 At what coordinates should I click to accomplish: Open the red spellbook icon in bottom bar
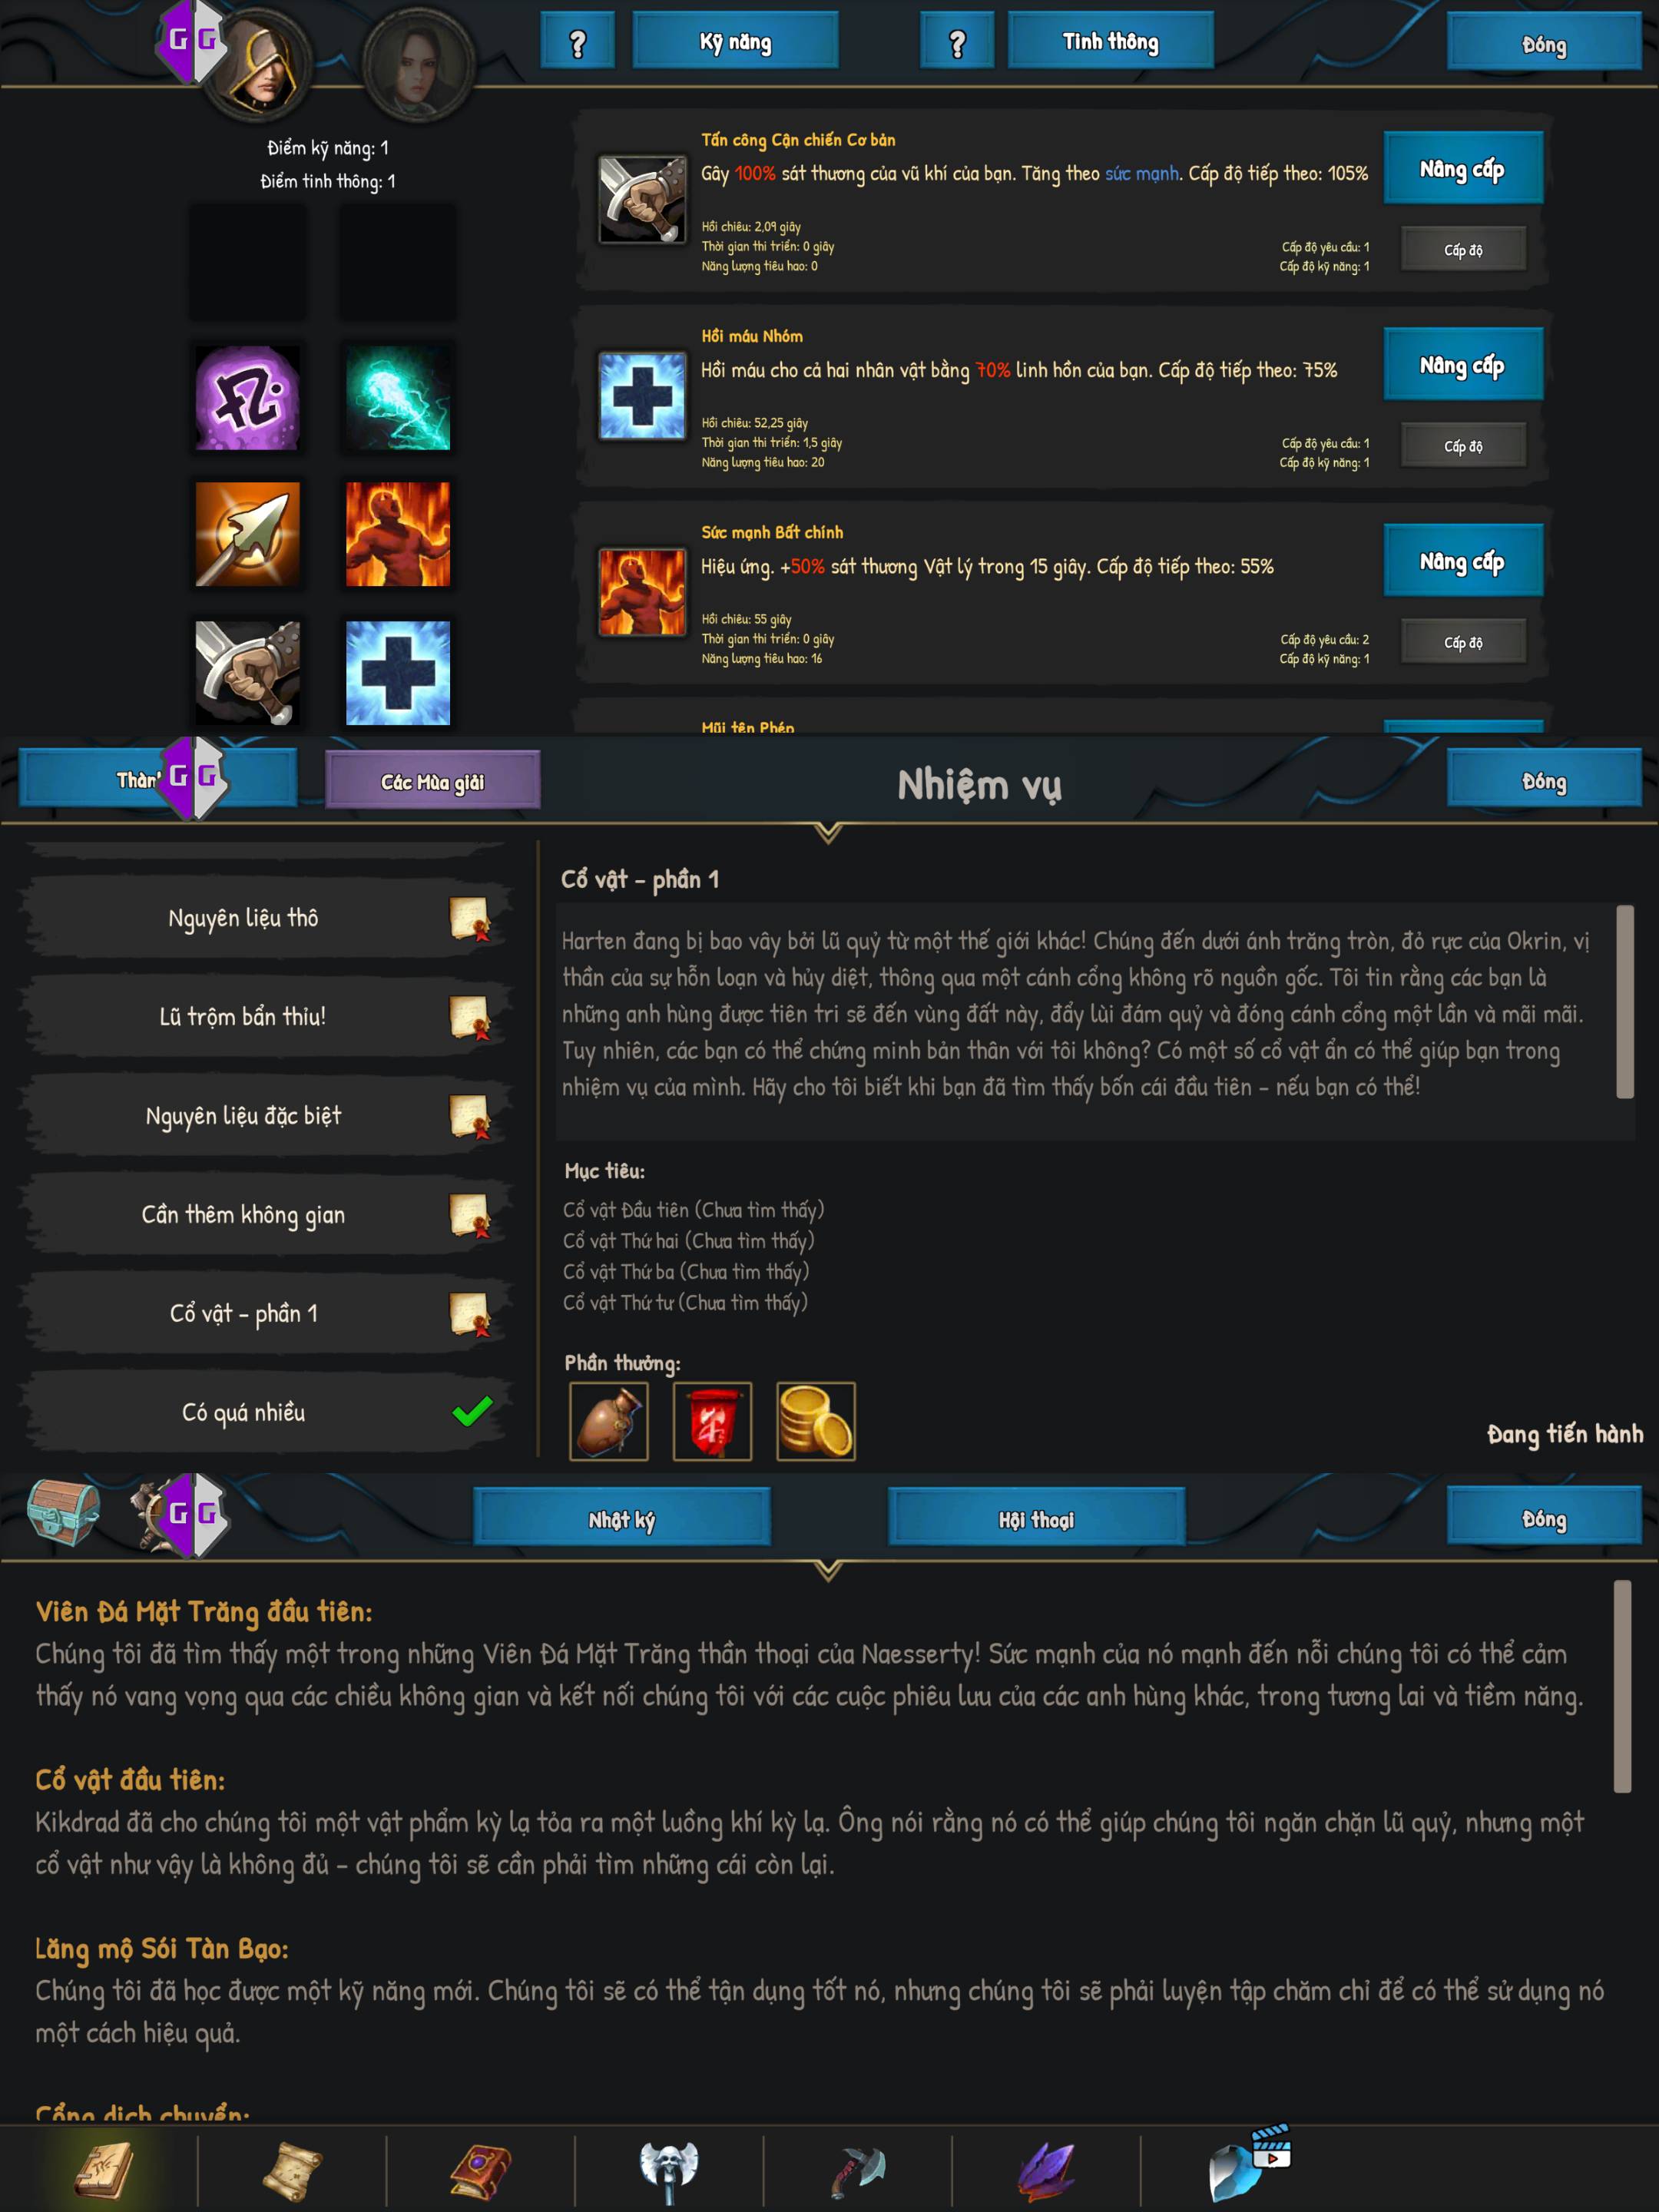pos(480,2171)
